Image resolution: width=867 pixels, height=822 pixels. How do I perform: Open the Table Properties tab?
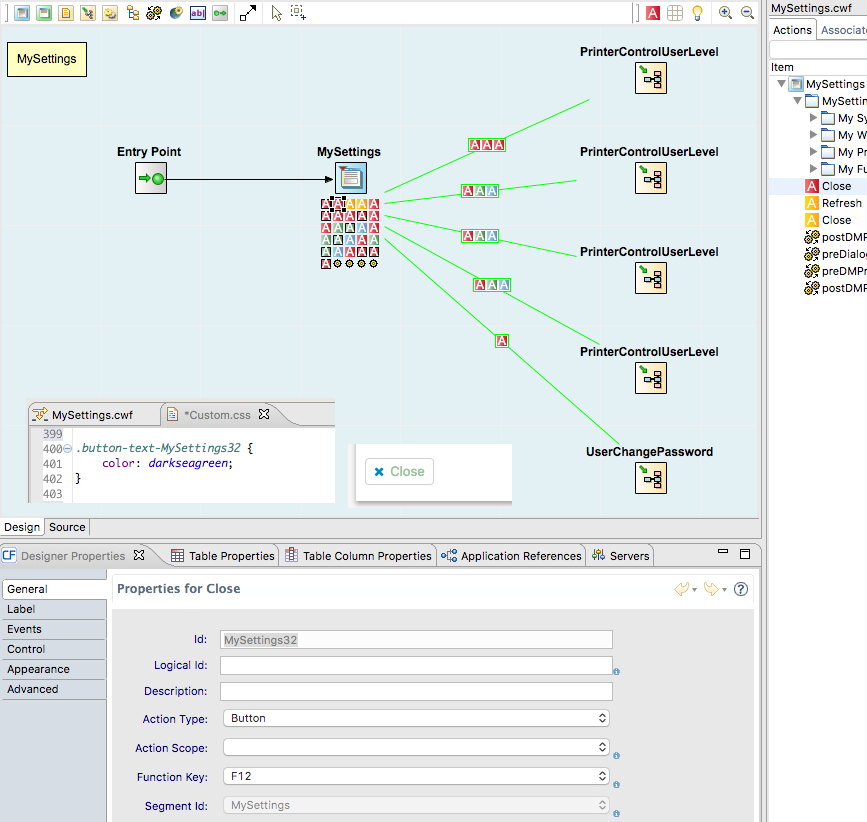(223, 556)
